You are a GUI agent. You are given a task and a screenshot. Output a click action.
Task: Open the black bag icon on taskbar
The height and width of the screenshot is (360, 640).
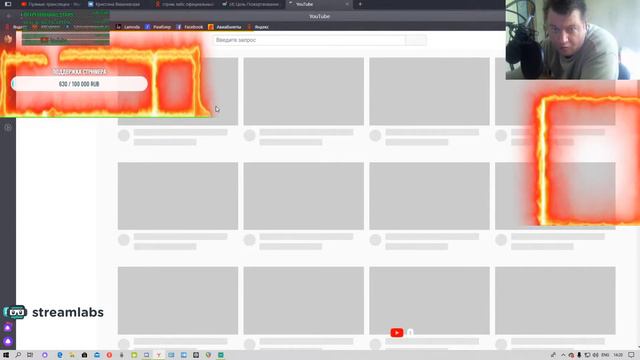pos(84,355)
